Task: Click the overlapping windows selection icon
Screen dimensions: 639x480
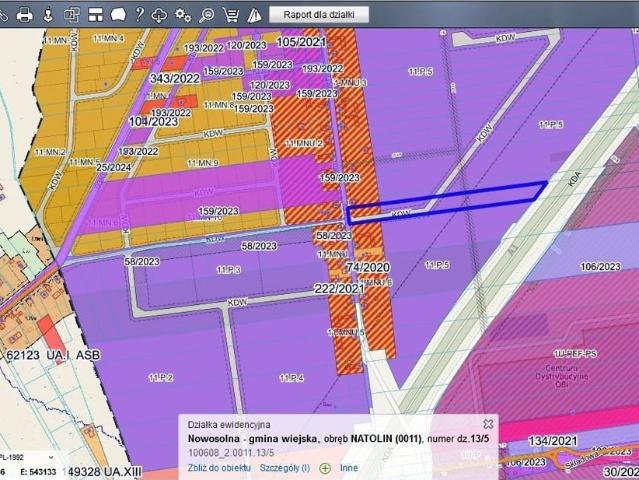Action: [71, 15]
